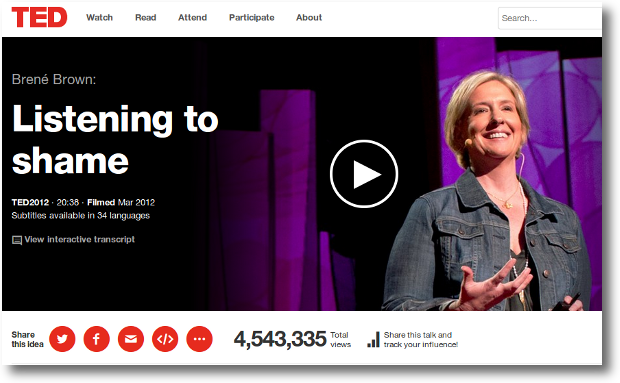The width and height of the screenshot is (620, 383).
Task: Share the talk on Twitter
Action: 62,339
